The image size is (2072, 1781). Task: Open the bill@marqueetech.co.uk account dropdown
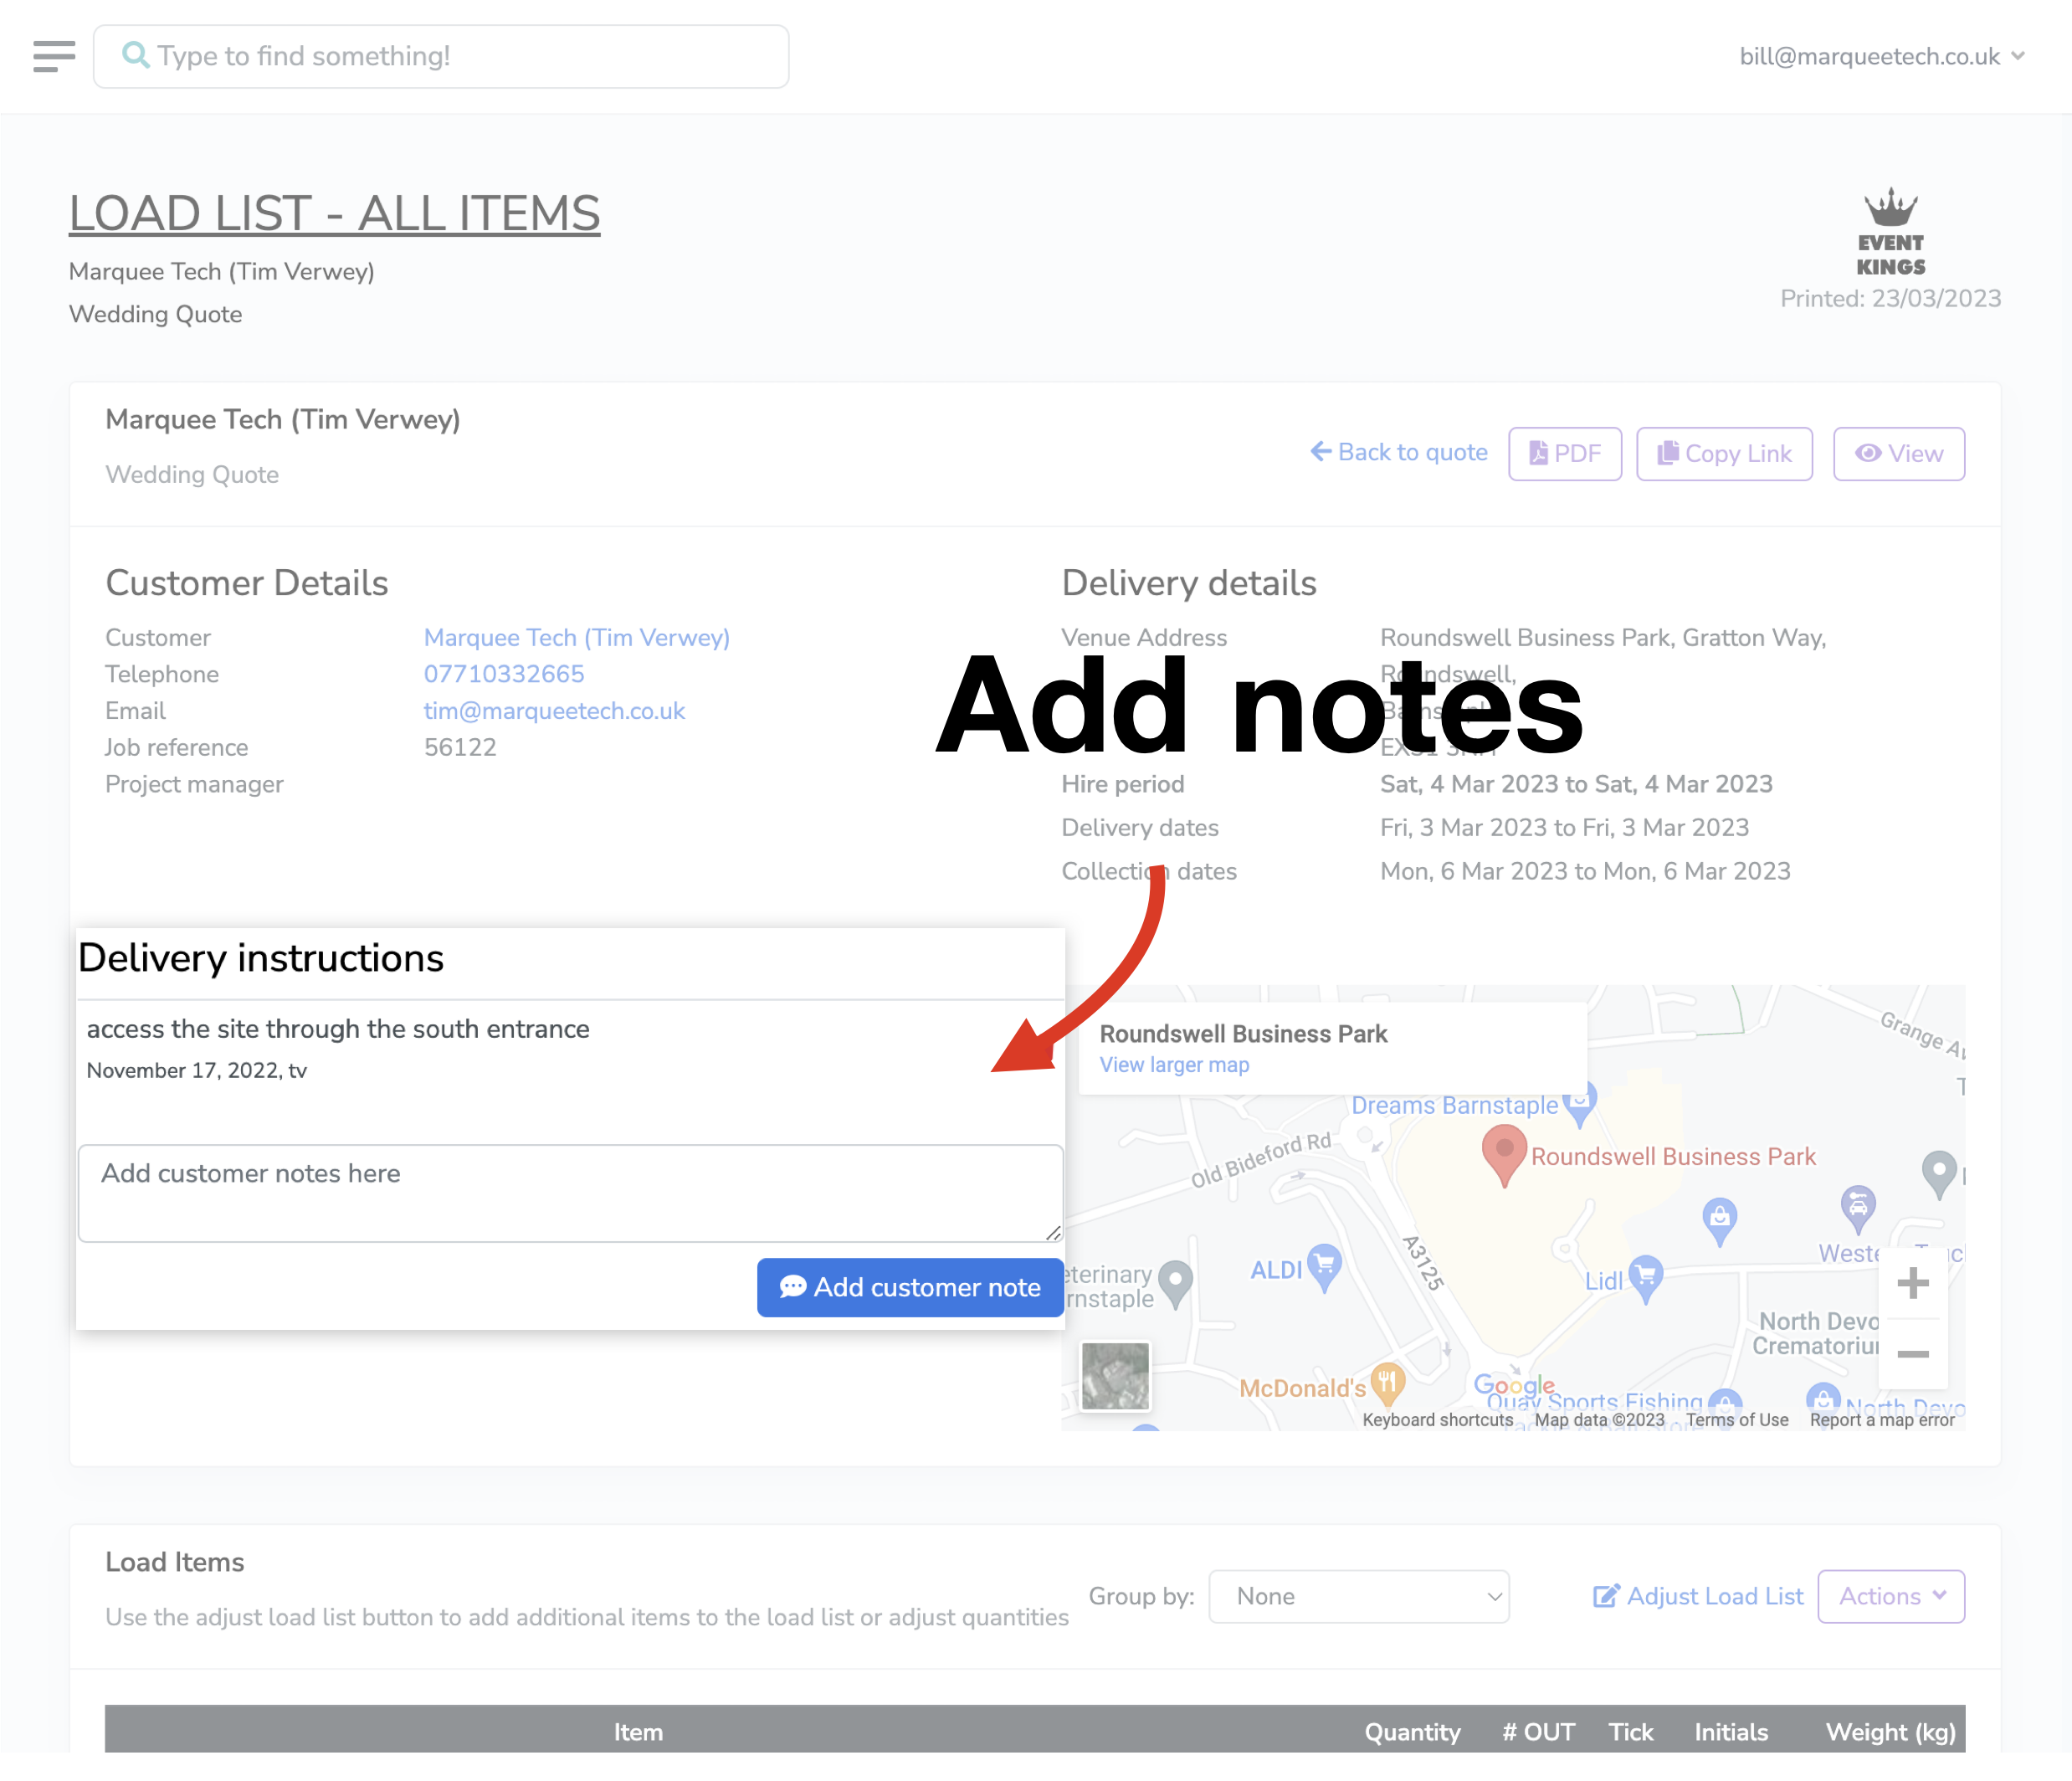pos(1881,56)
